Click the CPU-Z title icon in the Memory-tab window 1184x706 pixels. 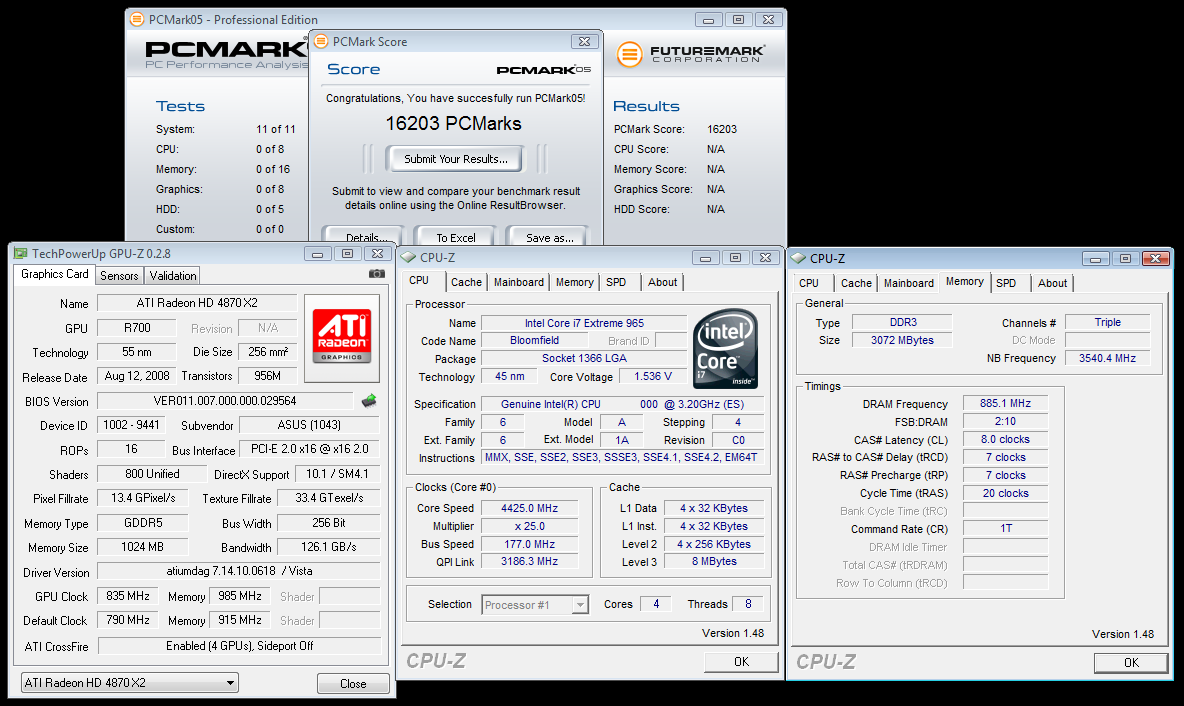click(x=798, y=258)
